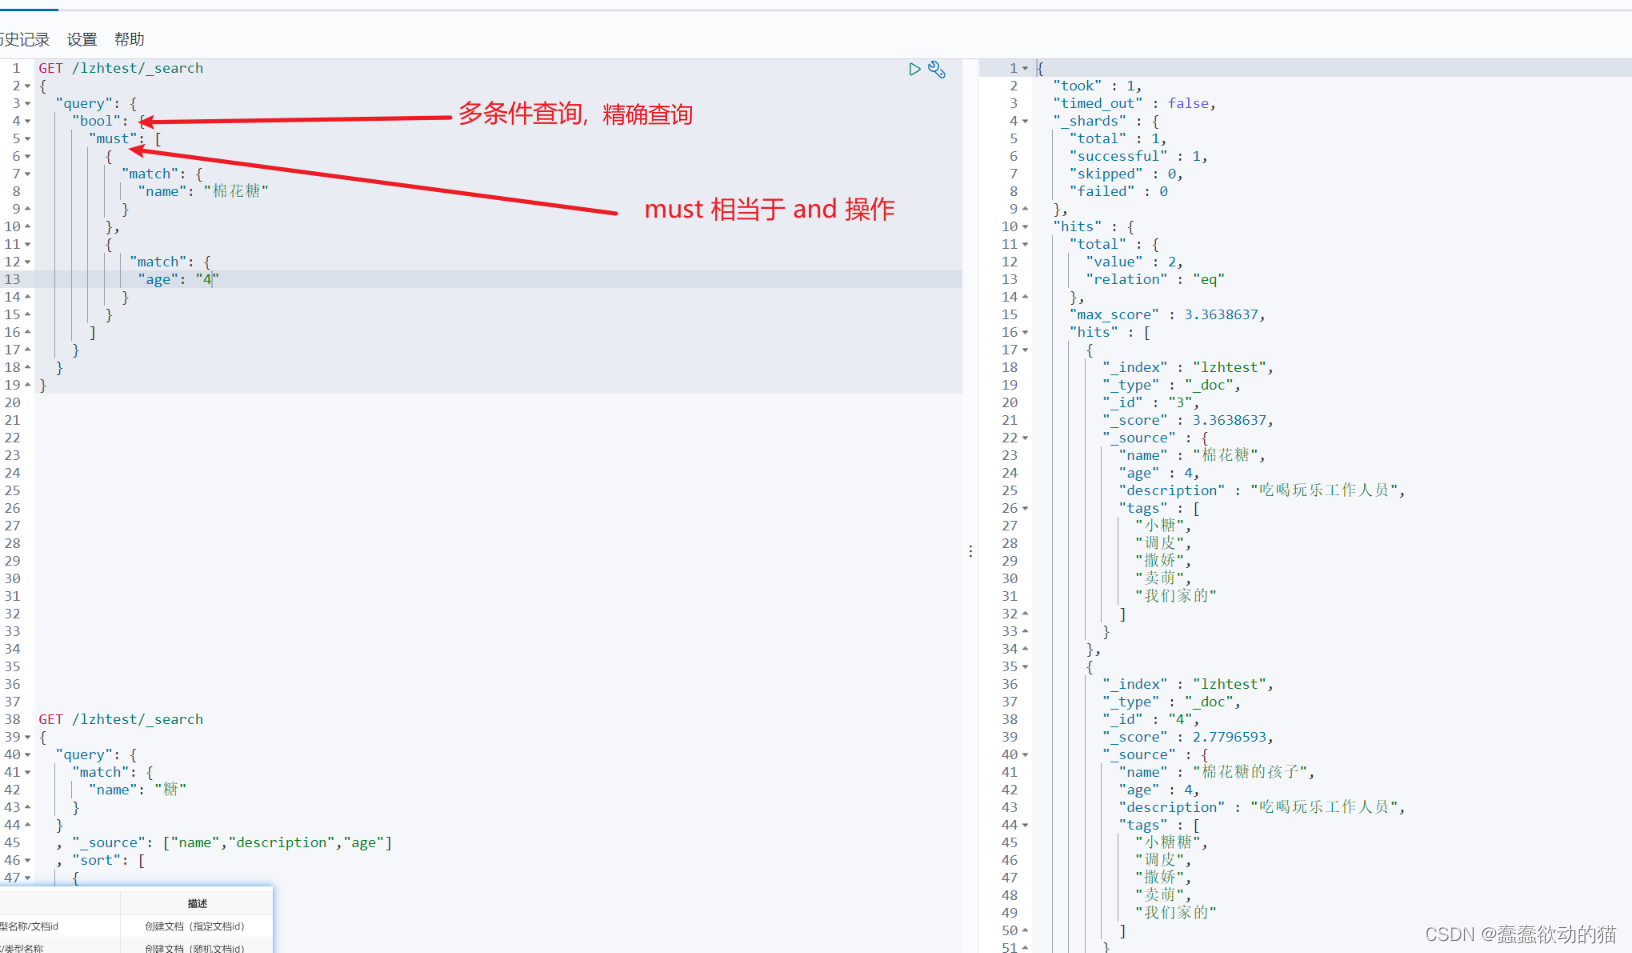Collapse the request fold at line 39

[x=28, y=738]
